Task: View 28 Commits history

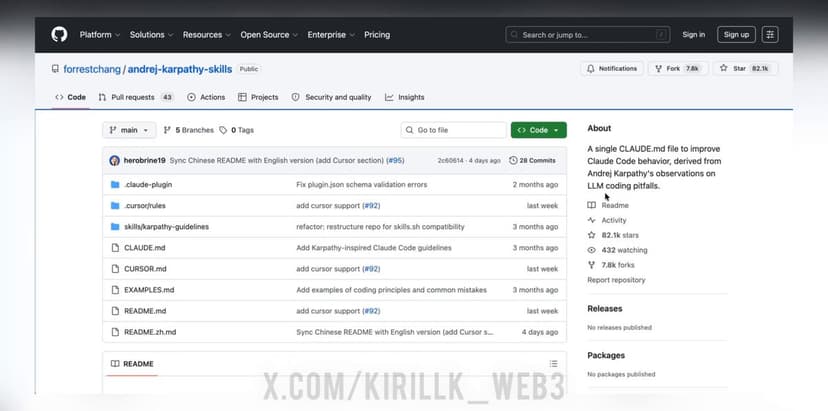Action: (x=532, y=161)
